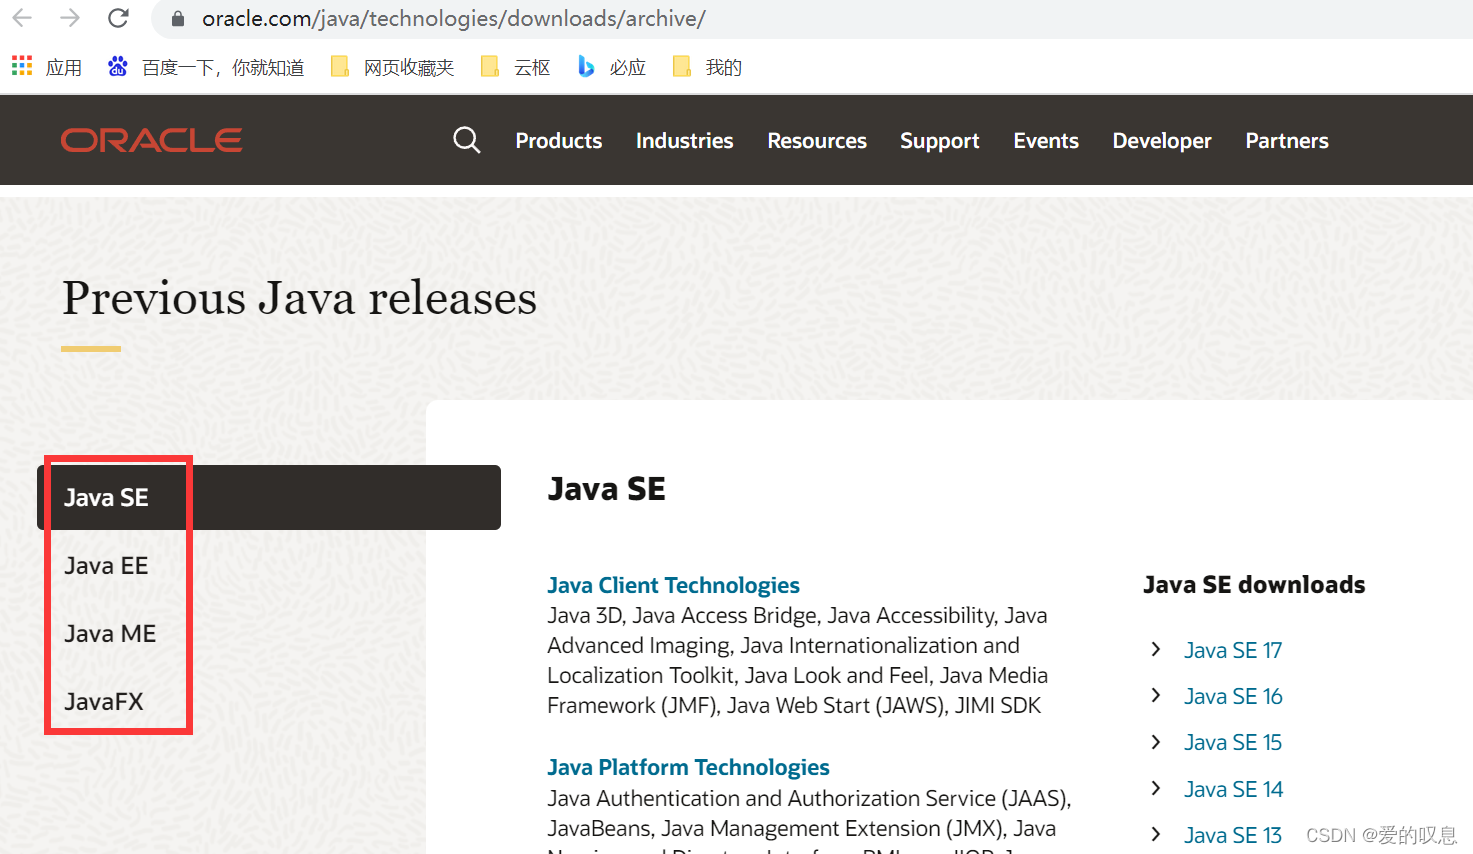Click the address bar URL
Image resolution: width=1473 pixels, height=854 pixels.
(x=453, y=19)
